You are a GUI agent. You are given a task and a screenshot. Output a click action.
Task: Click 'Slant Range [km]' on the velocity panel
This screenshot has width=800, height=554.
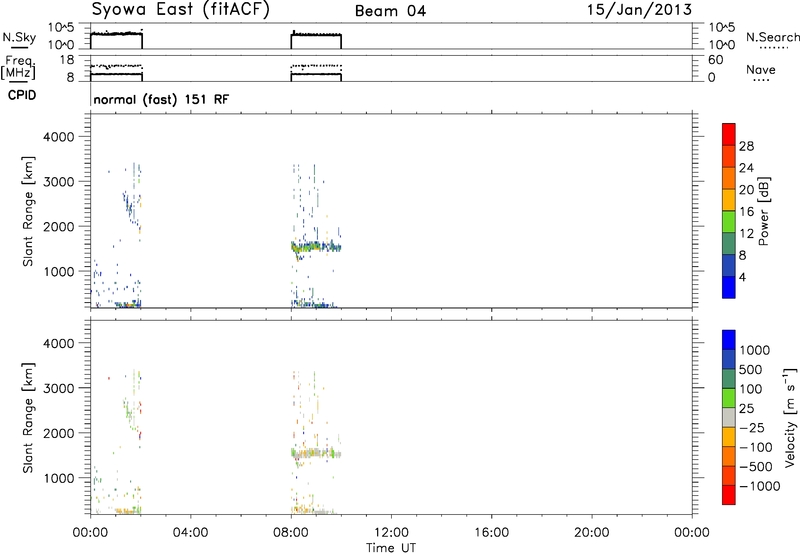click(28, 418)
